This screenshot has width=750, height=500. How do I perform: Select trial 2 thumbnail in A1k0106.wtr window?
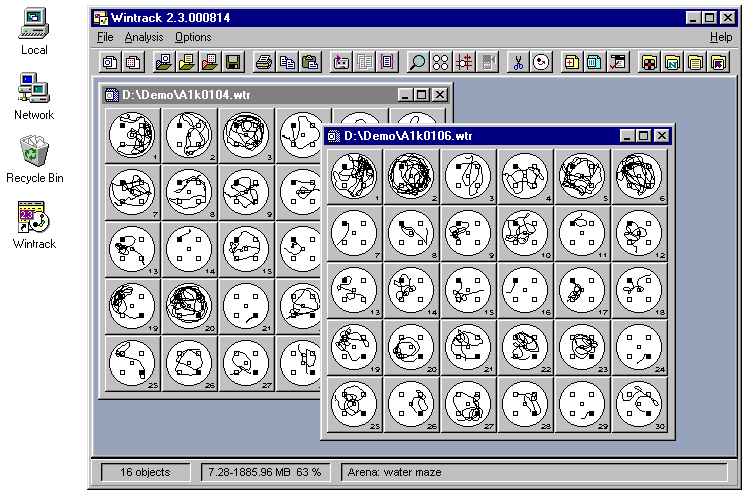click(411, 177)
